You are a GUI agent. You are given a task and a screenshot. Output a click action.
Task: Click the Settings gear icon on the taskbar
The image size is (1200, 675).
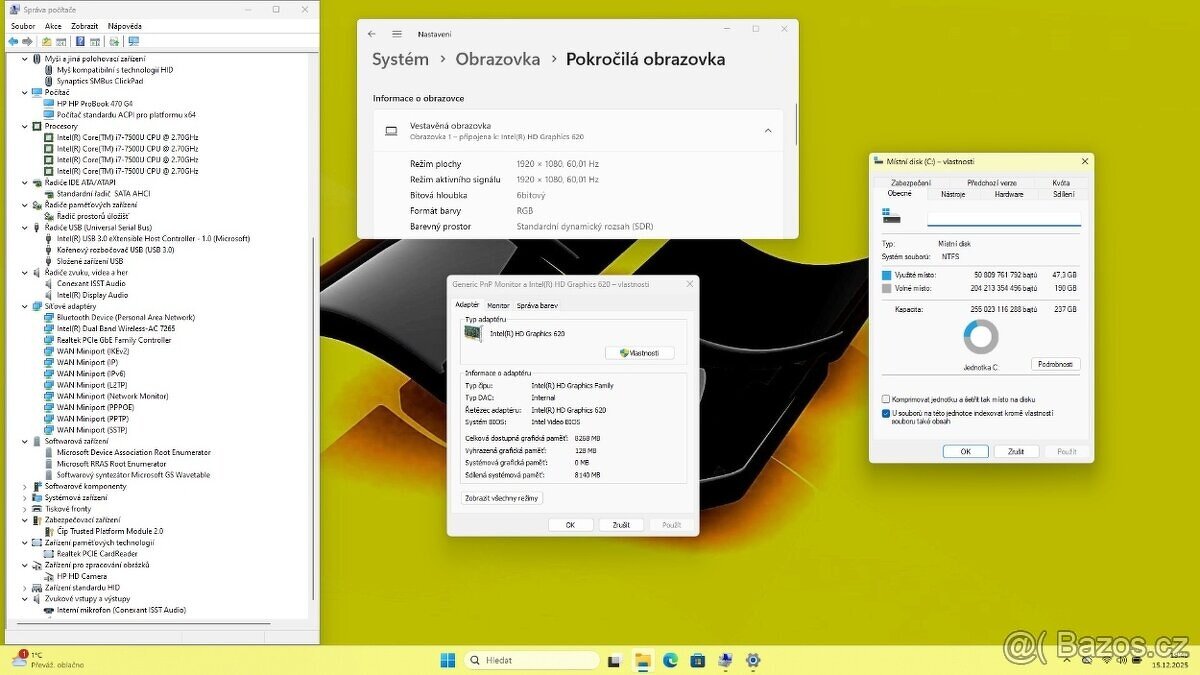pos(753,660)
